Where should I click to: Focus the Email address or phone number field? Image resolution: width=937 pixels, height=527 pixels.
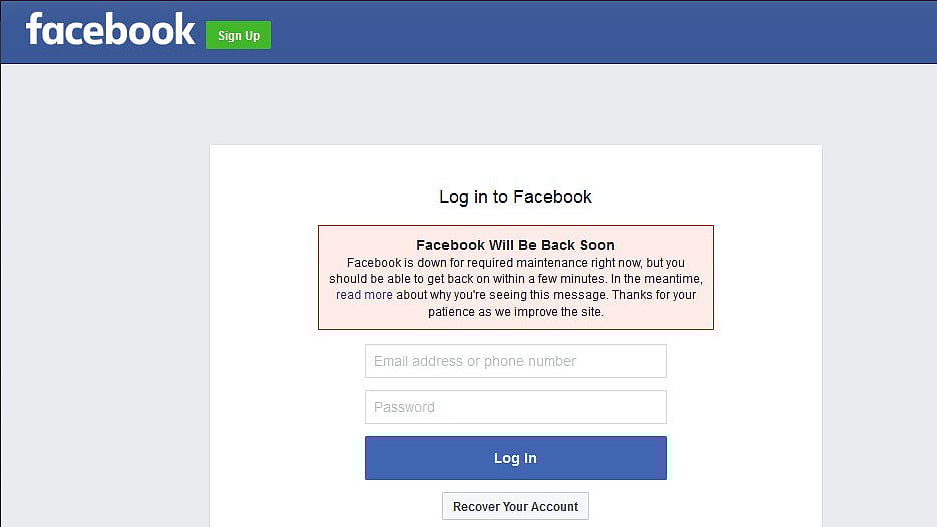(516, 361)
